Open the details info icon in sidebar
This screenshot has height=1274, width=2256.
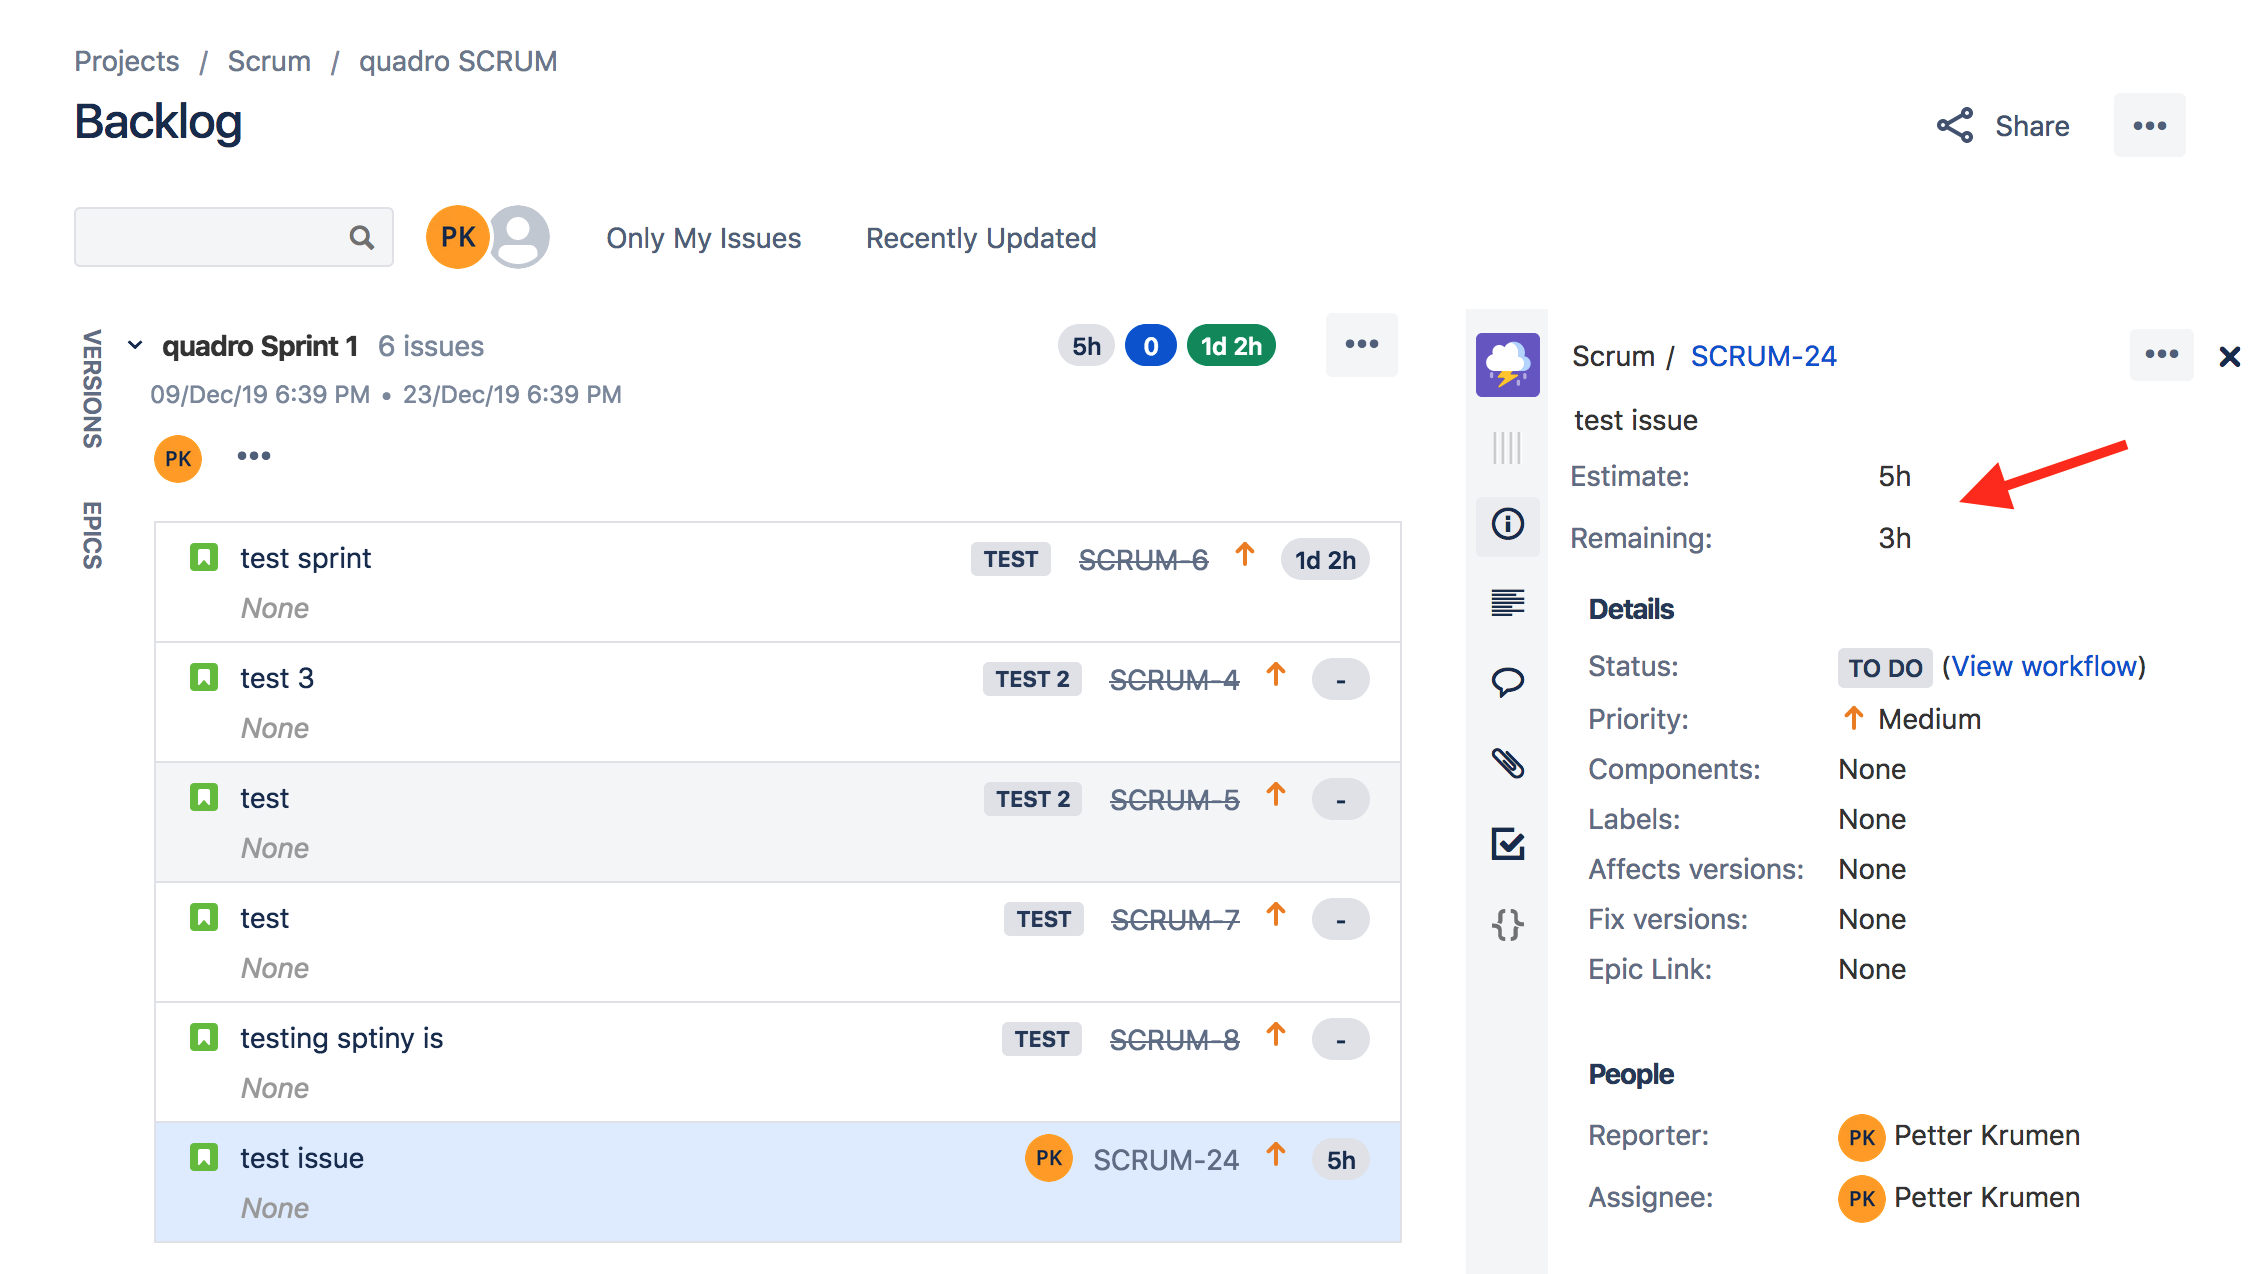tap(1507, 524)
